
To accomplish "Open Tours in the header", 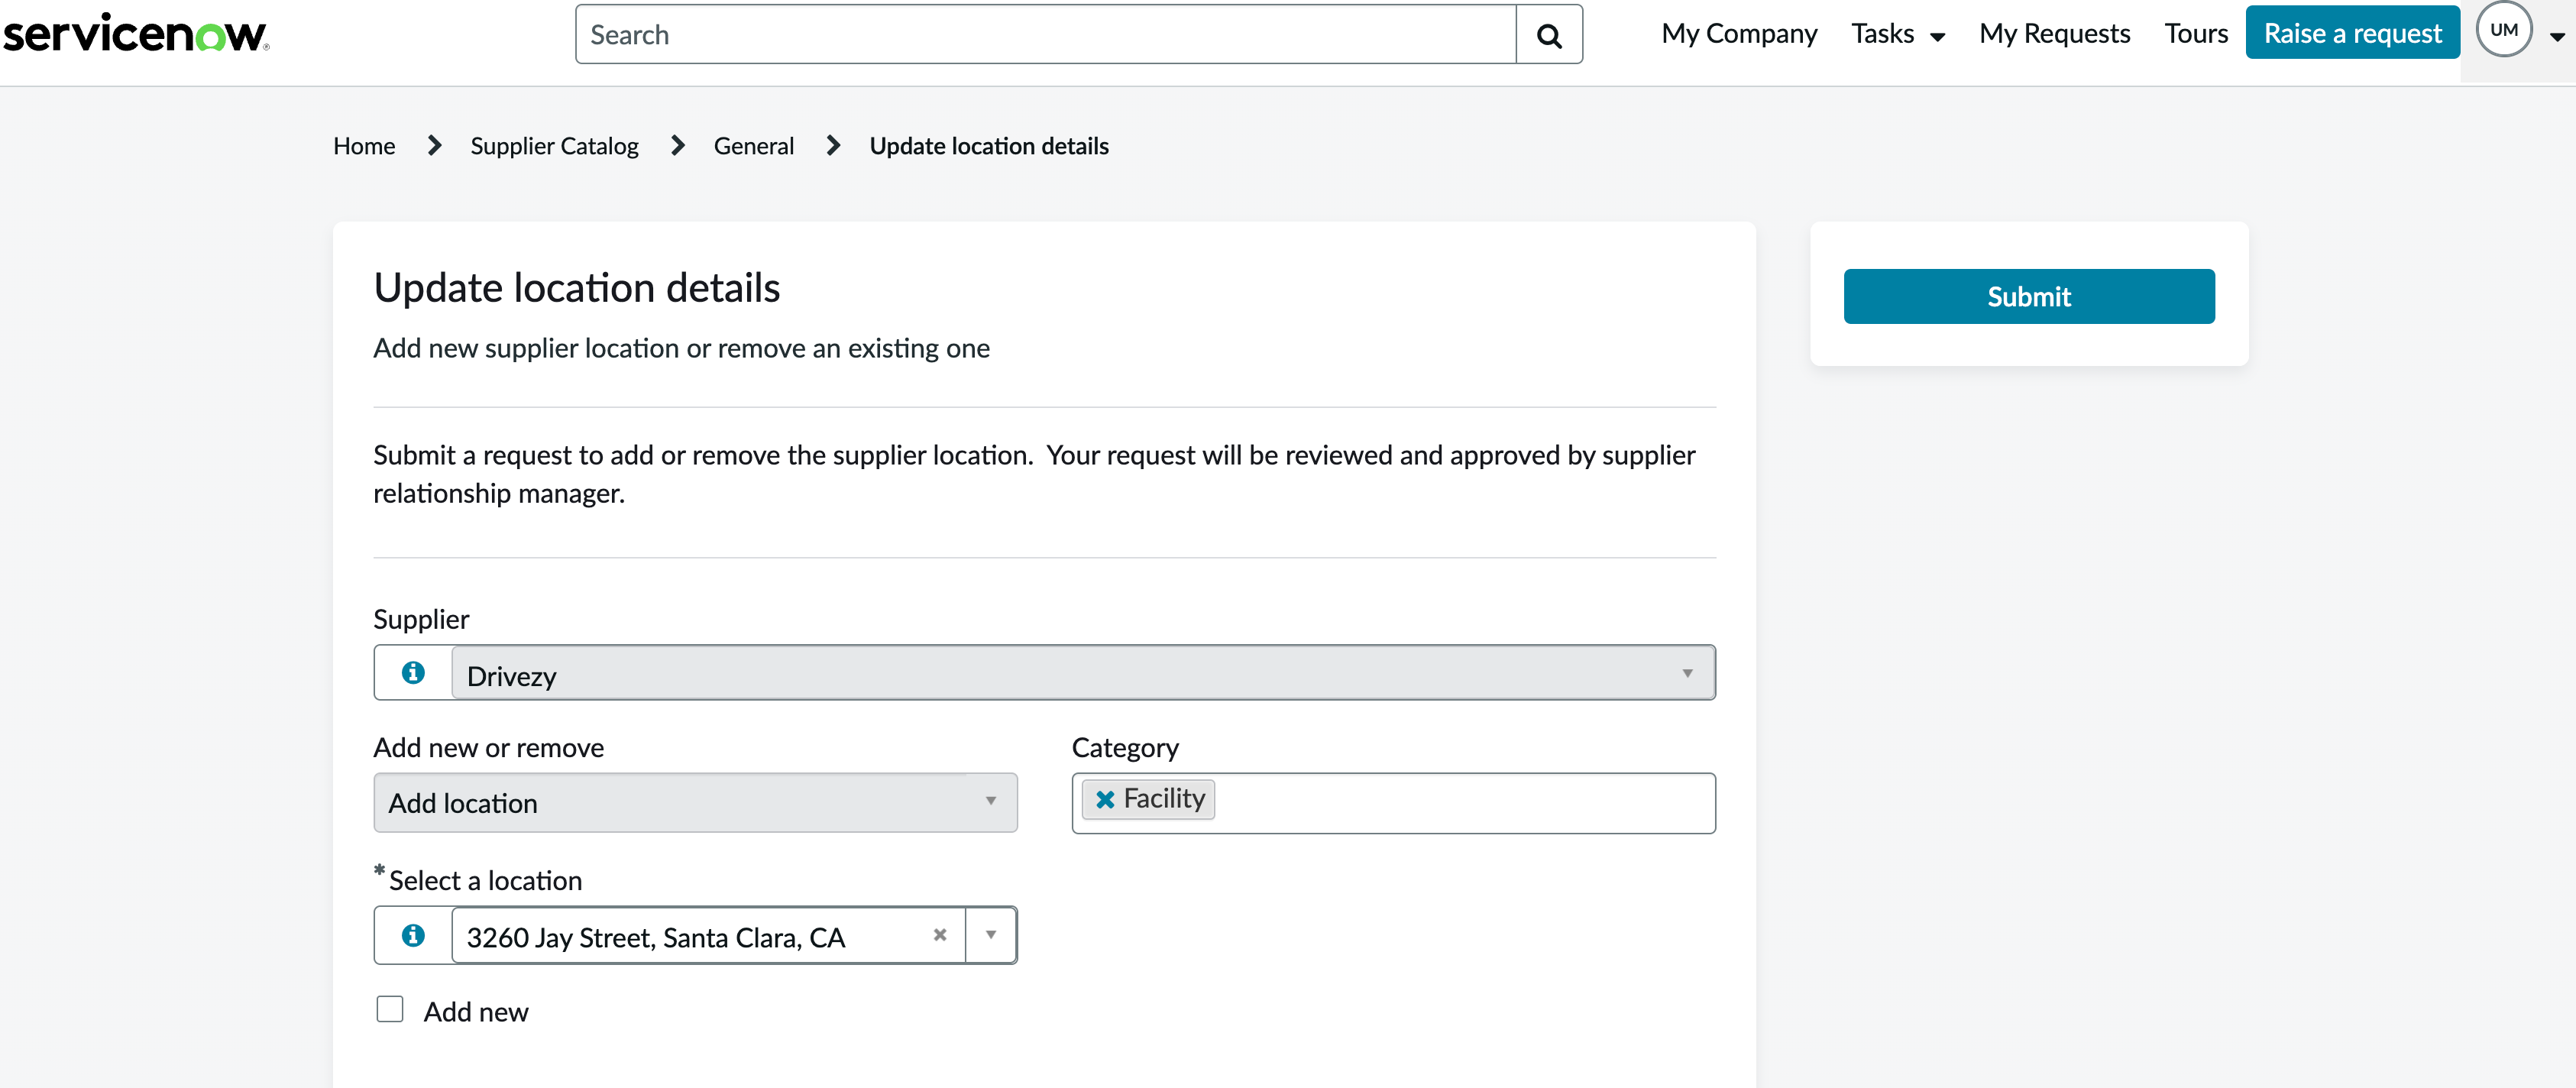I will tap(2196, 34).
